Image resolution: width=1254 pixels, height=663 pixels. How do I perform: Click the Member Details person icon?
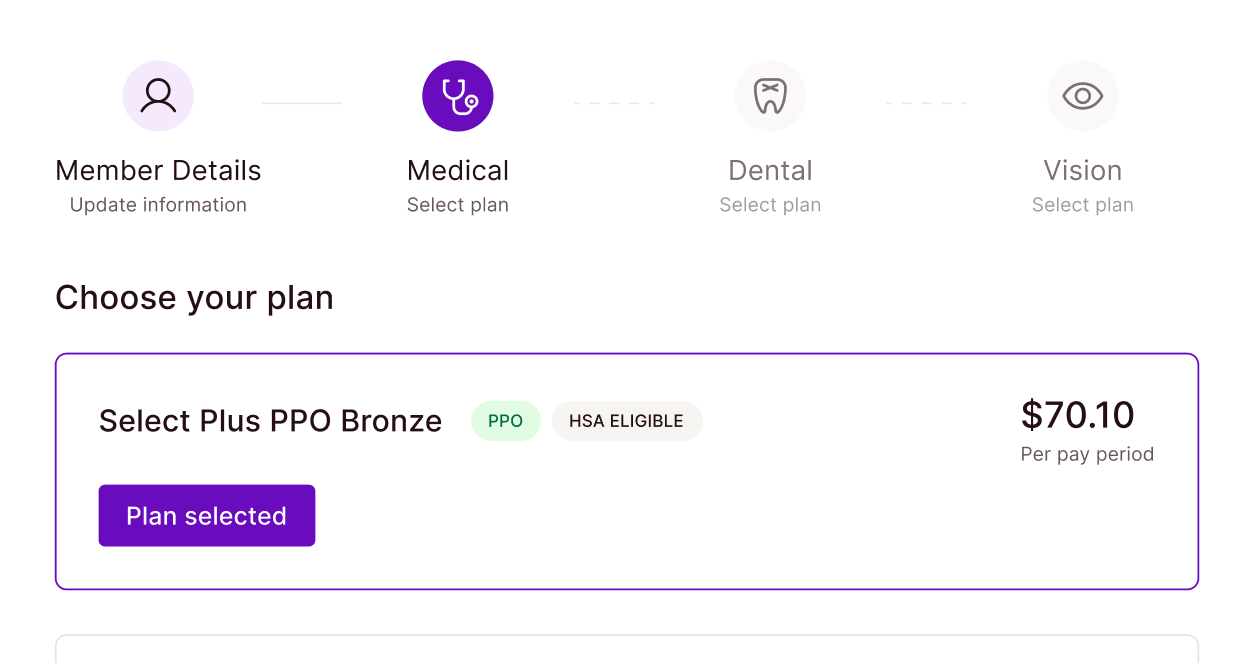[x=158, y=96]
